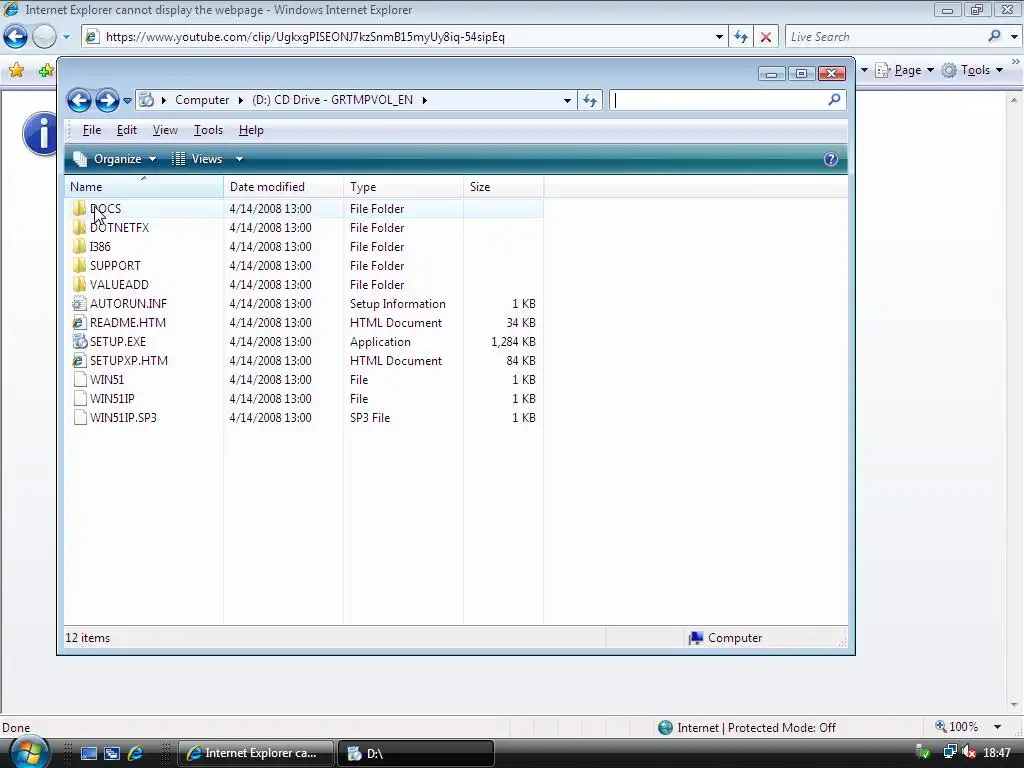
Task: Select the VALUEADD folder icon
Action: pyautogui.click(x=79, y=284)
